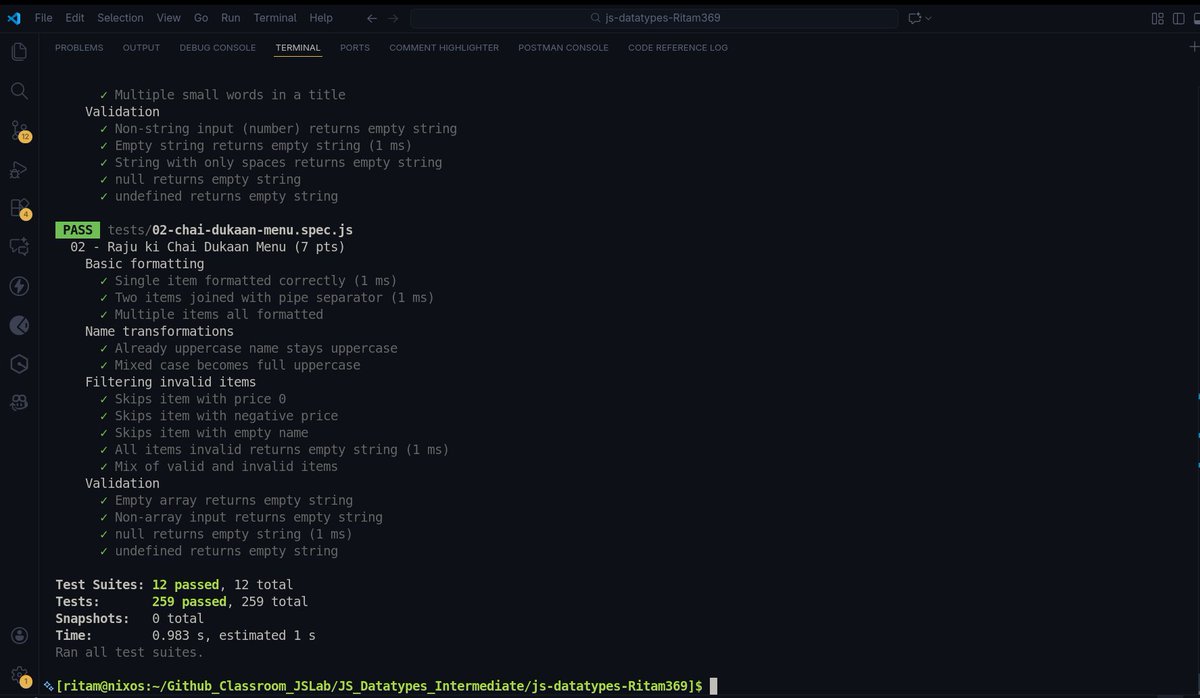Open the View menu

click(x=169, y=18)
